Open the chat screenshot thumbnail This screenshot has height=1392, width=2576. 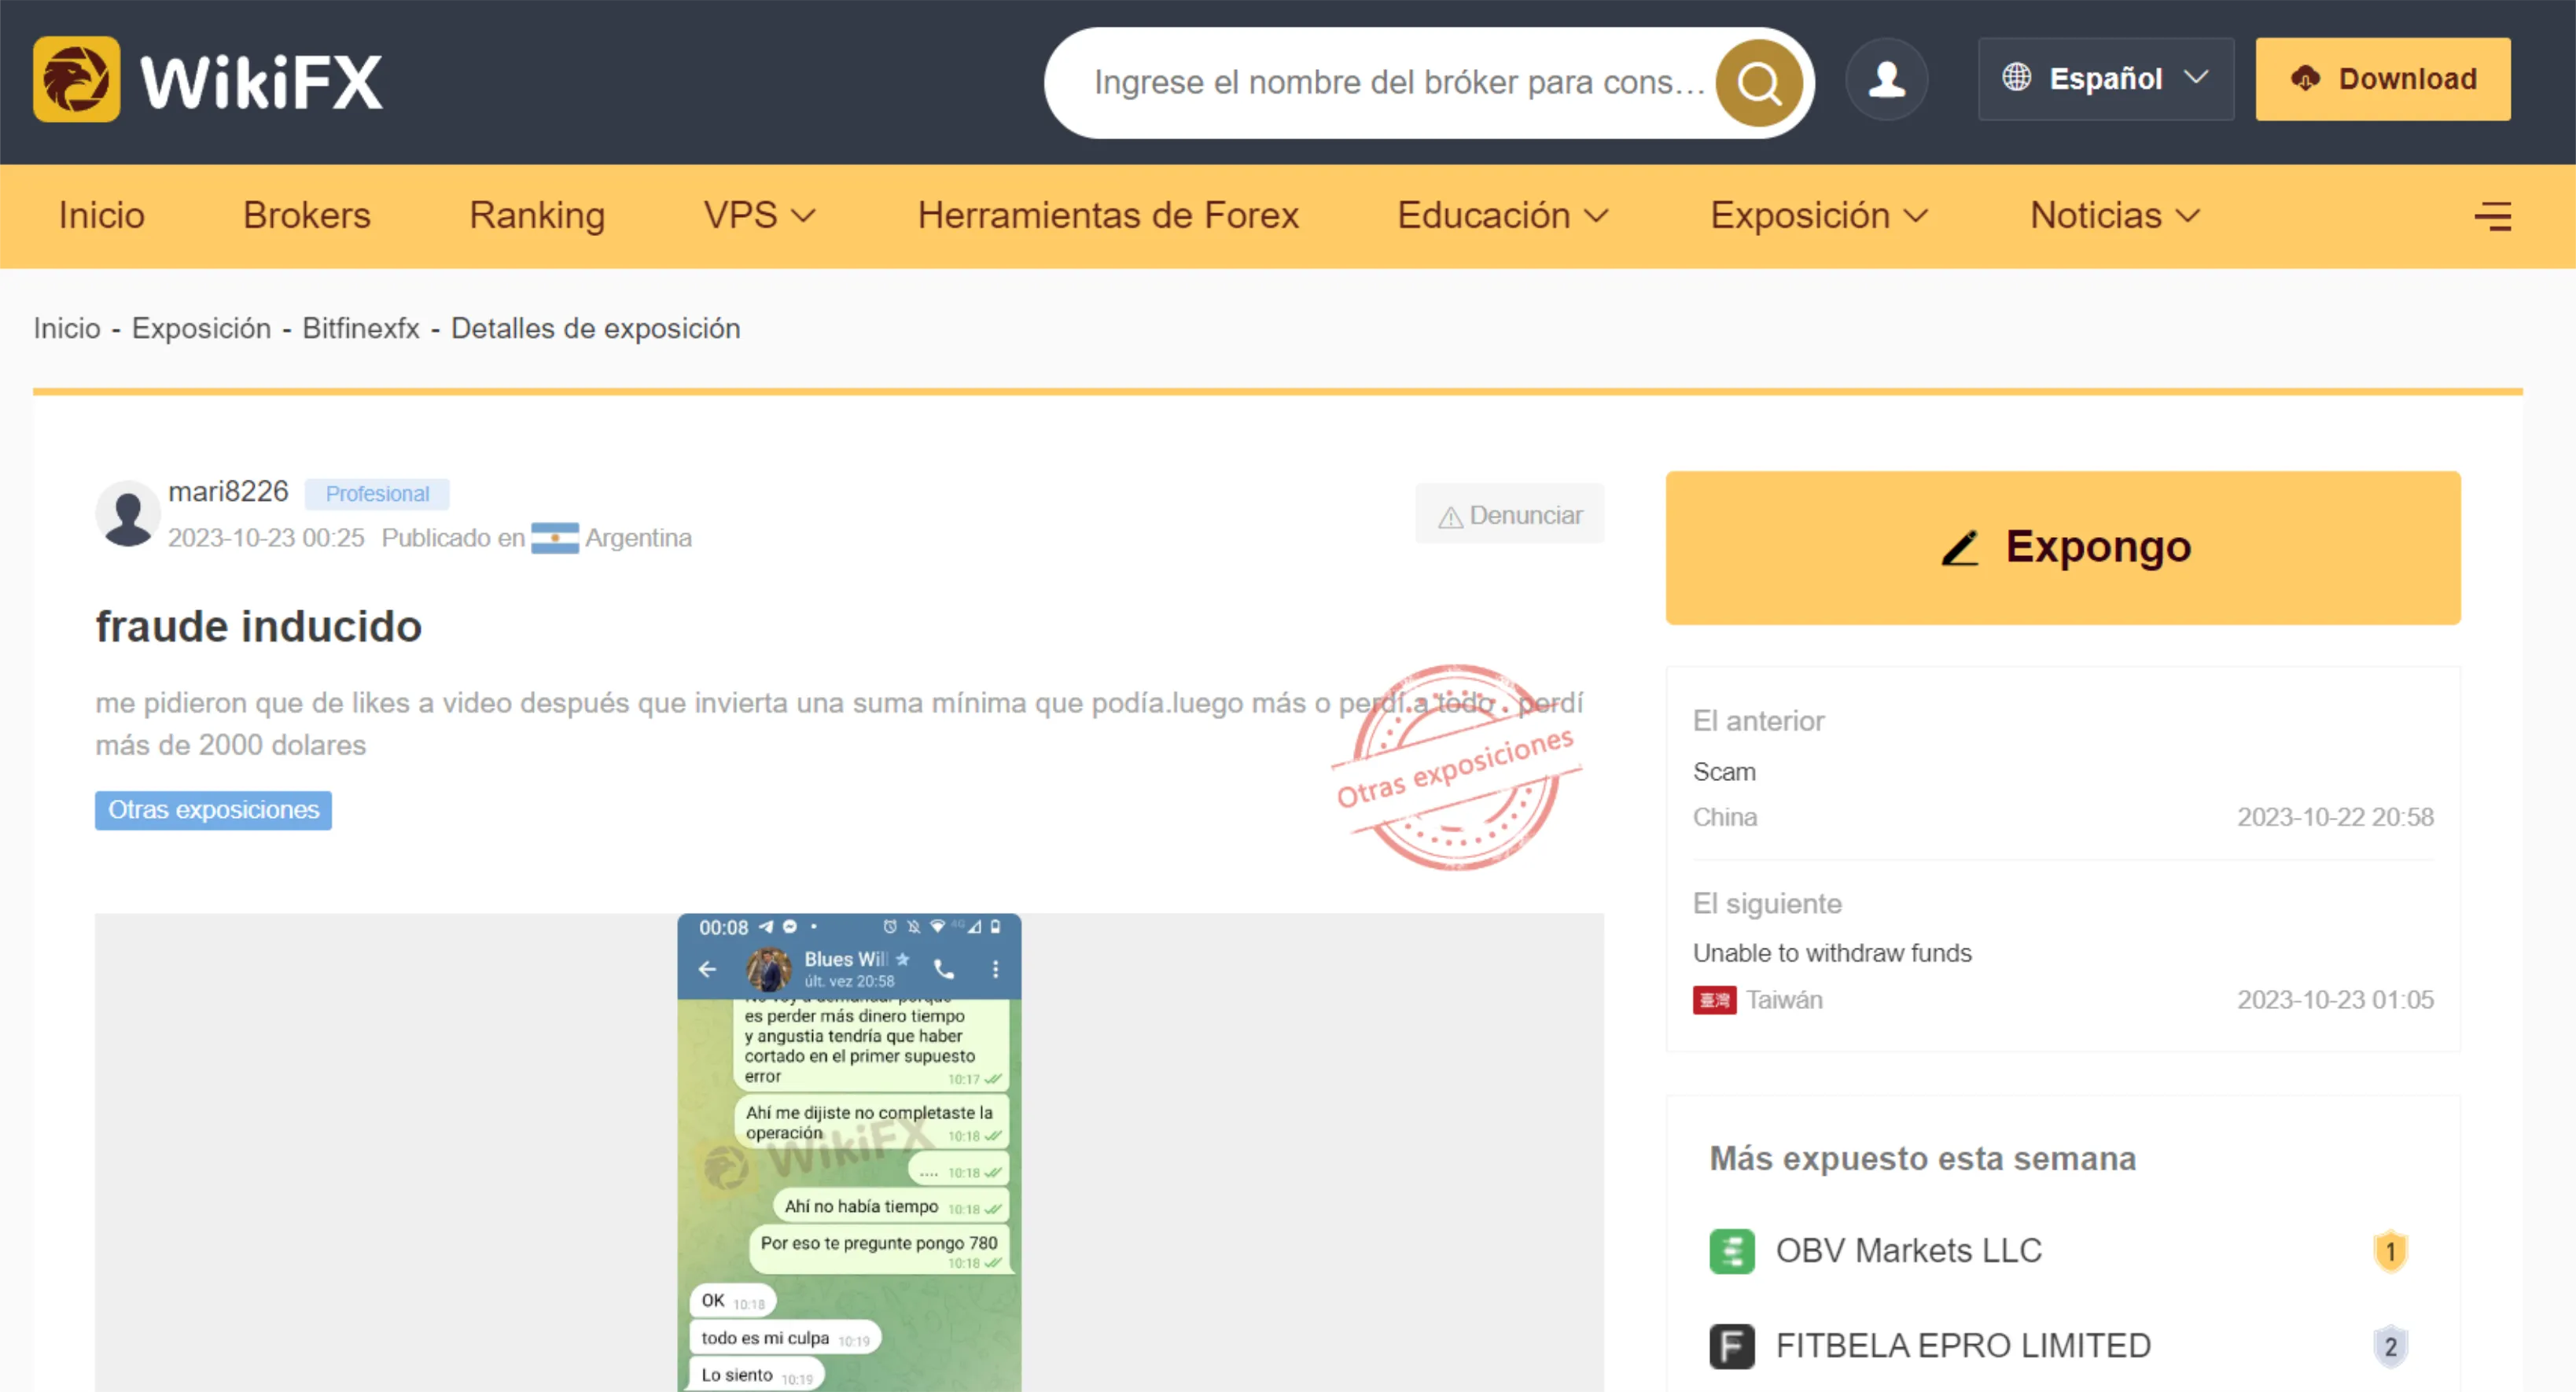tap(849, 1152)
